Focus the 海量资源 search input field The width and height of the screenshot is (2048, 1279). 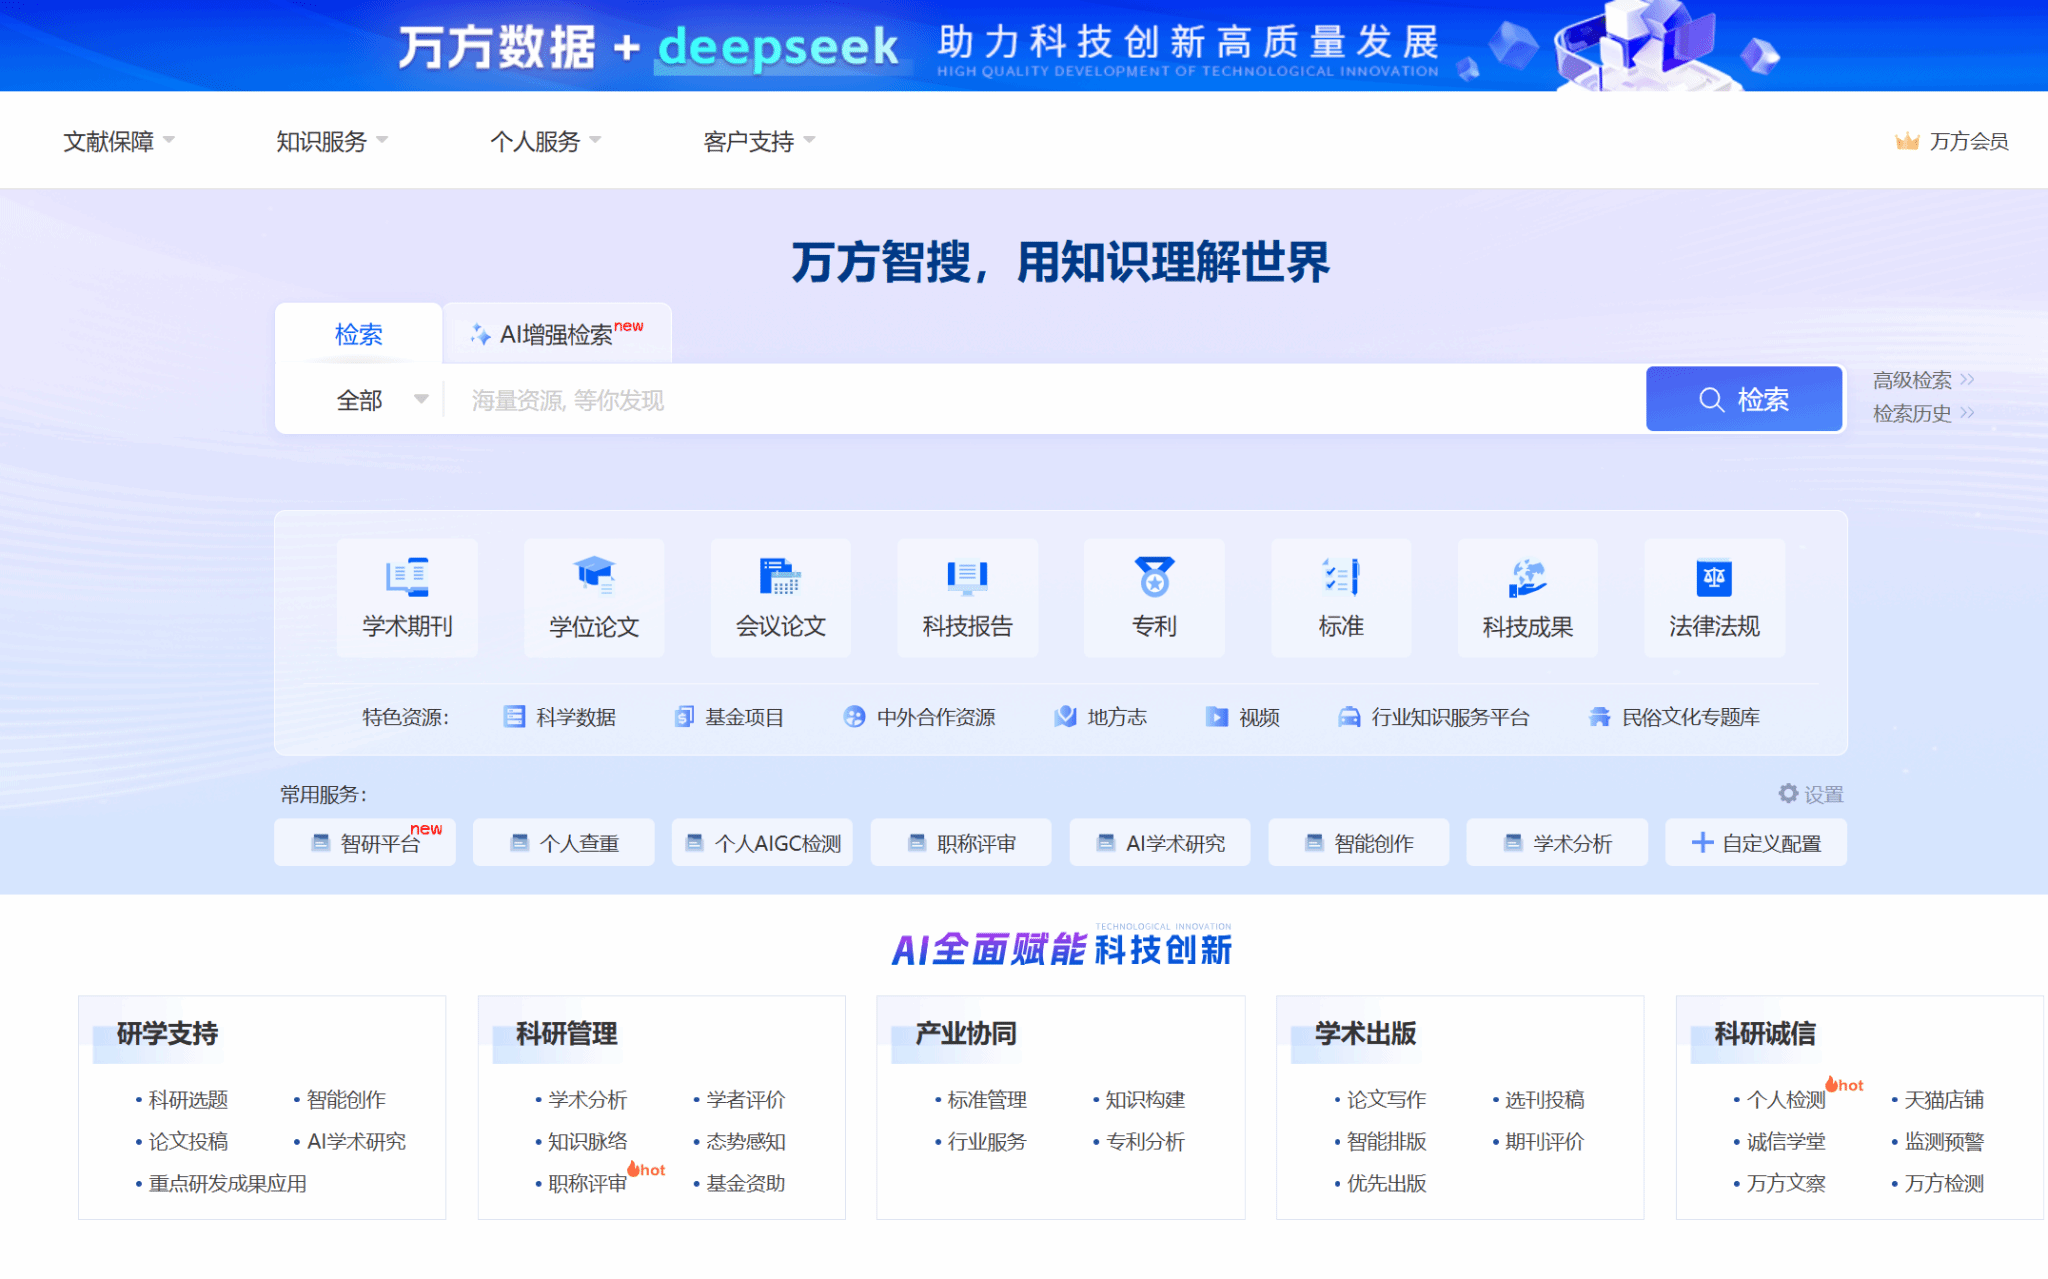coord(1040,400)
